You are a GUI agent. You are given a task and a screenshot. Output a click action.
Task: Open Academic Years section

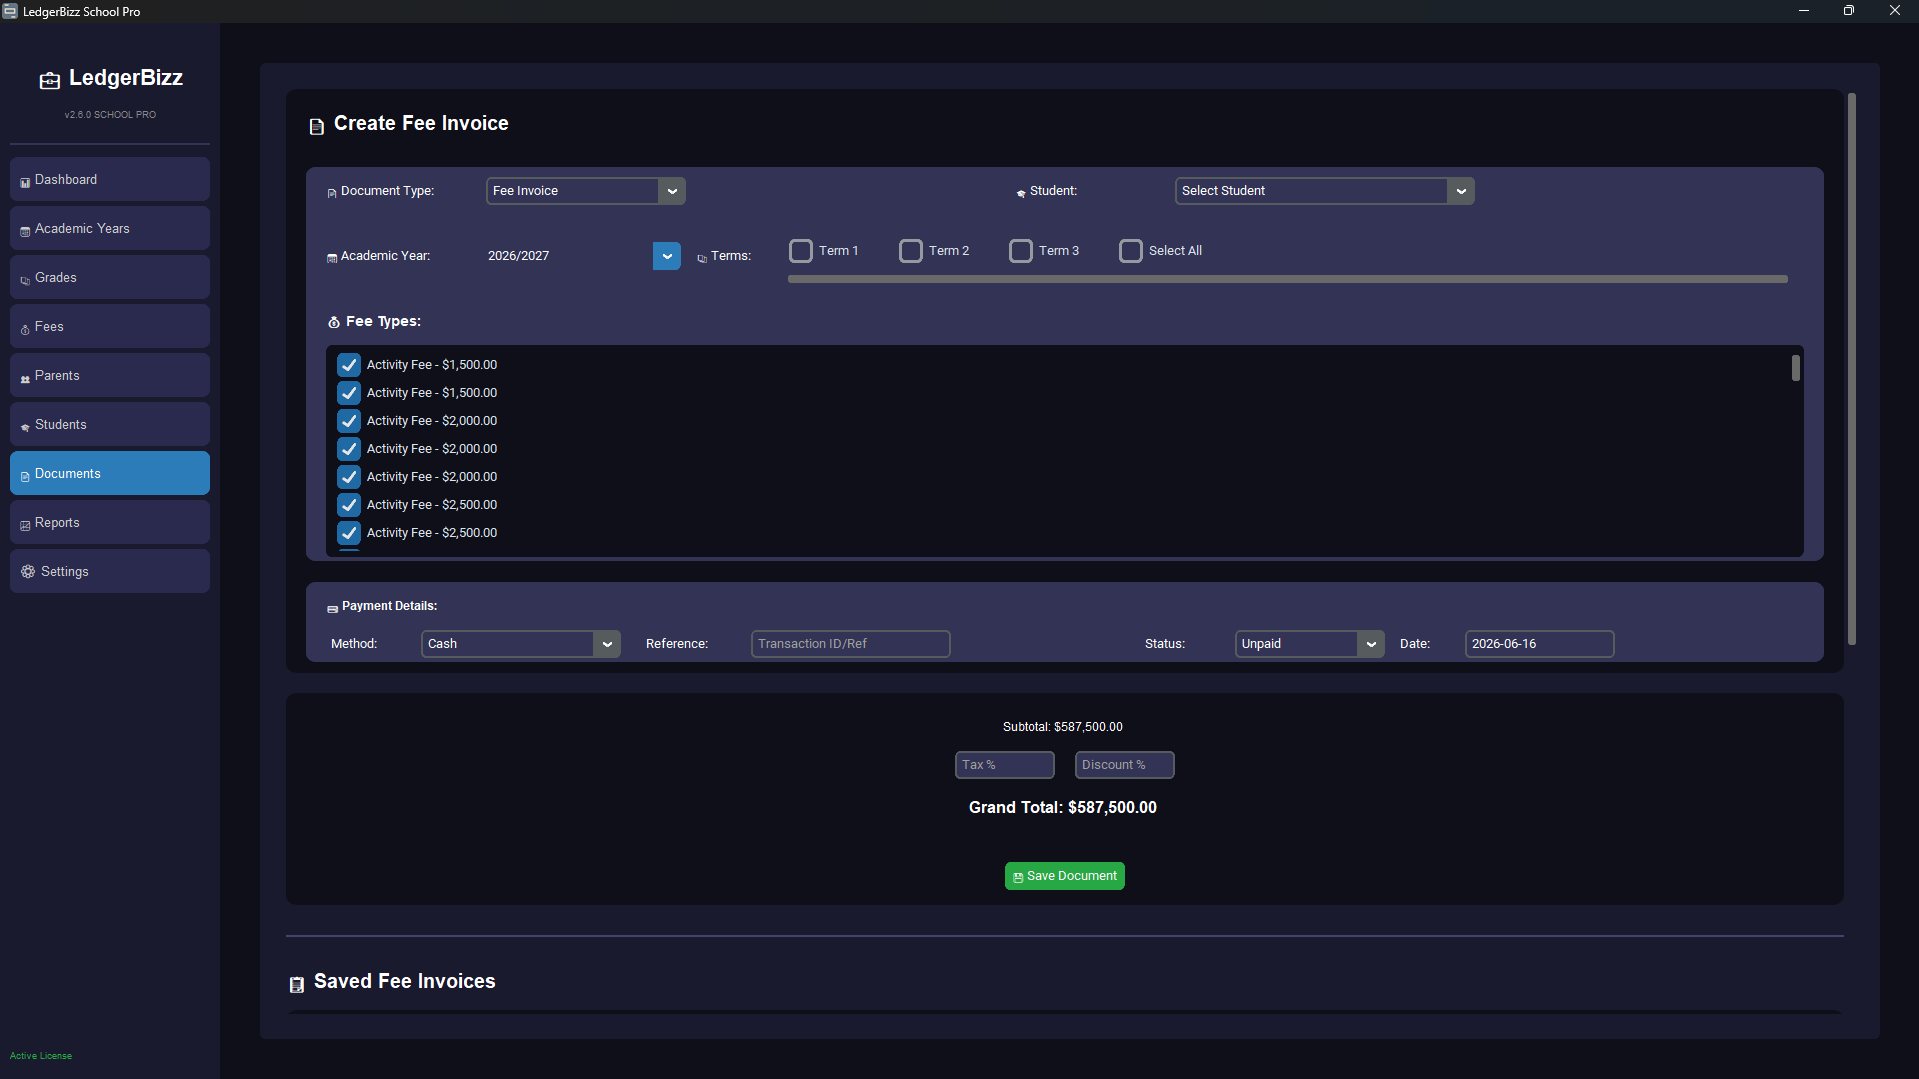coord(110,228)
